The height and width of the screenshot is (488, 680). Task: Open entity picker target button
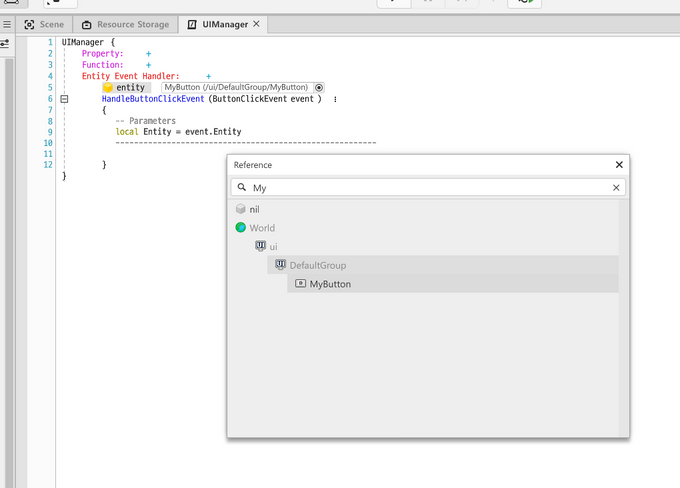pyautogui.click(x=319, y=88)
